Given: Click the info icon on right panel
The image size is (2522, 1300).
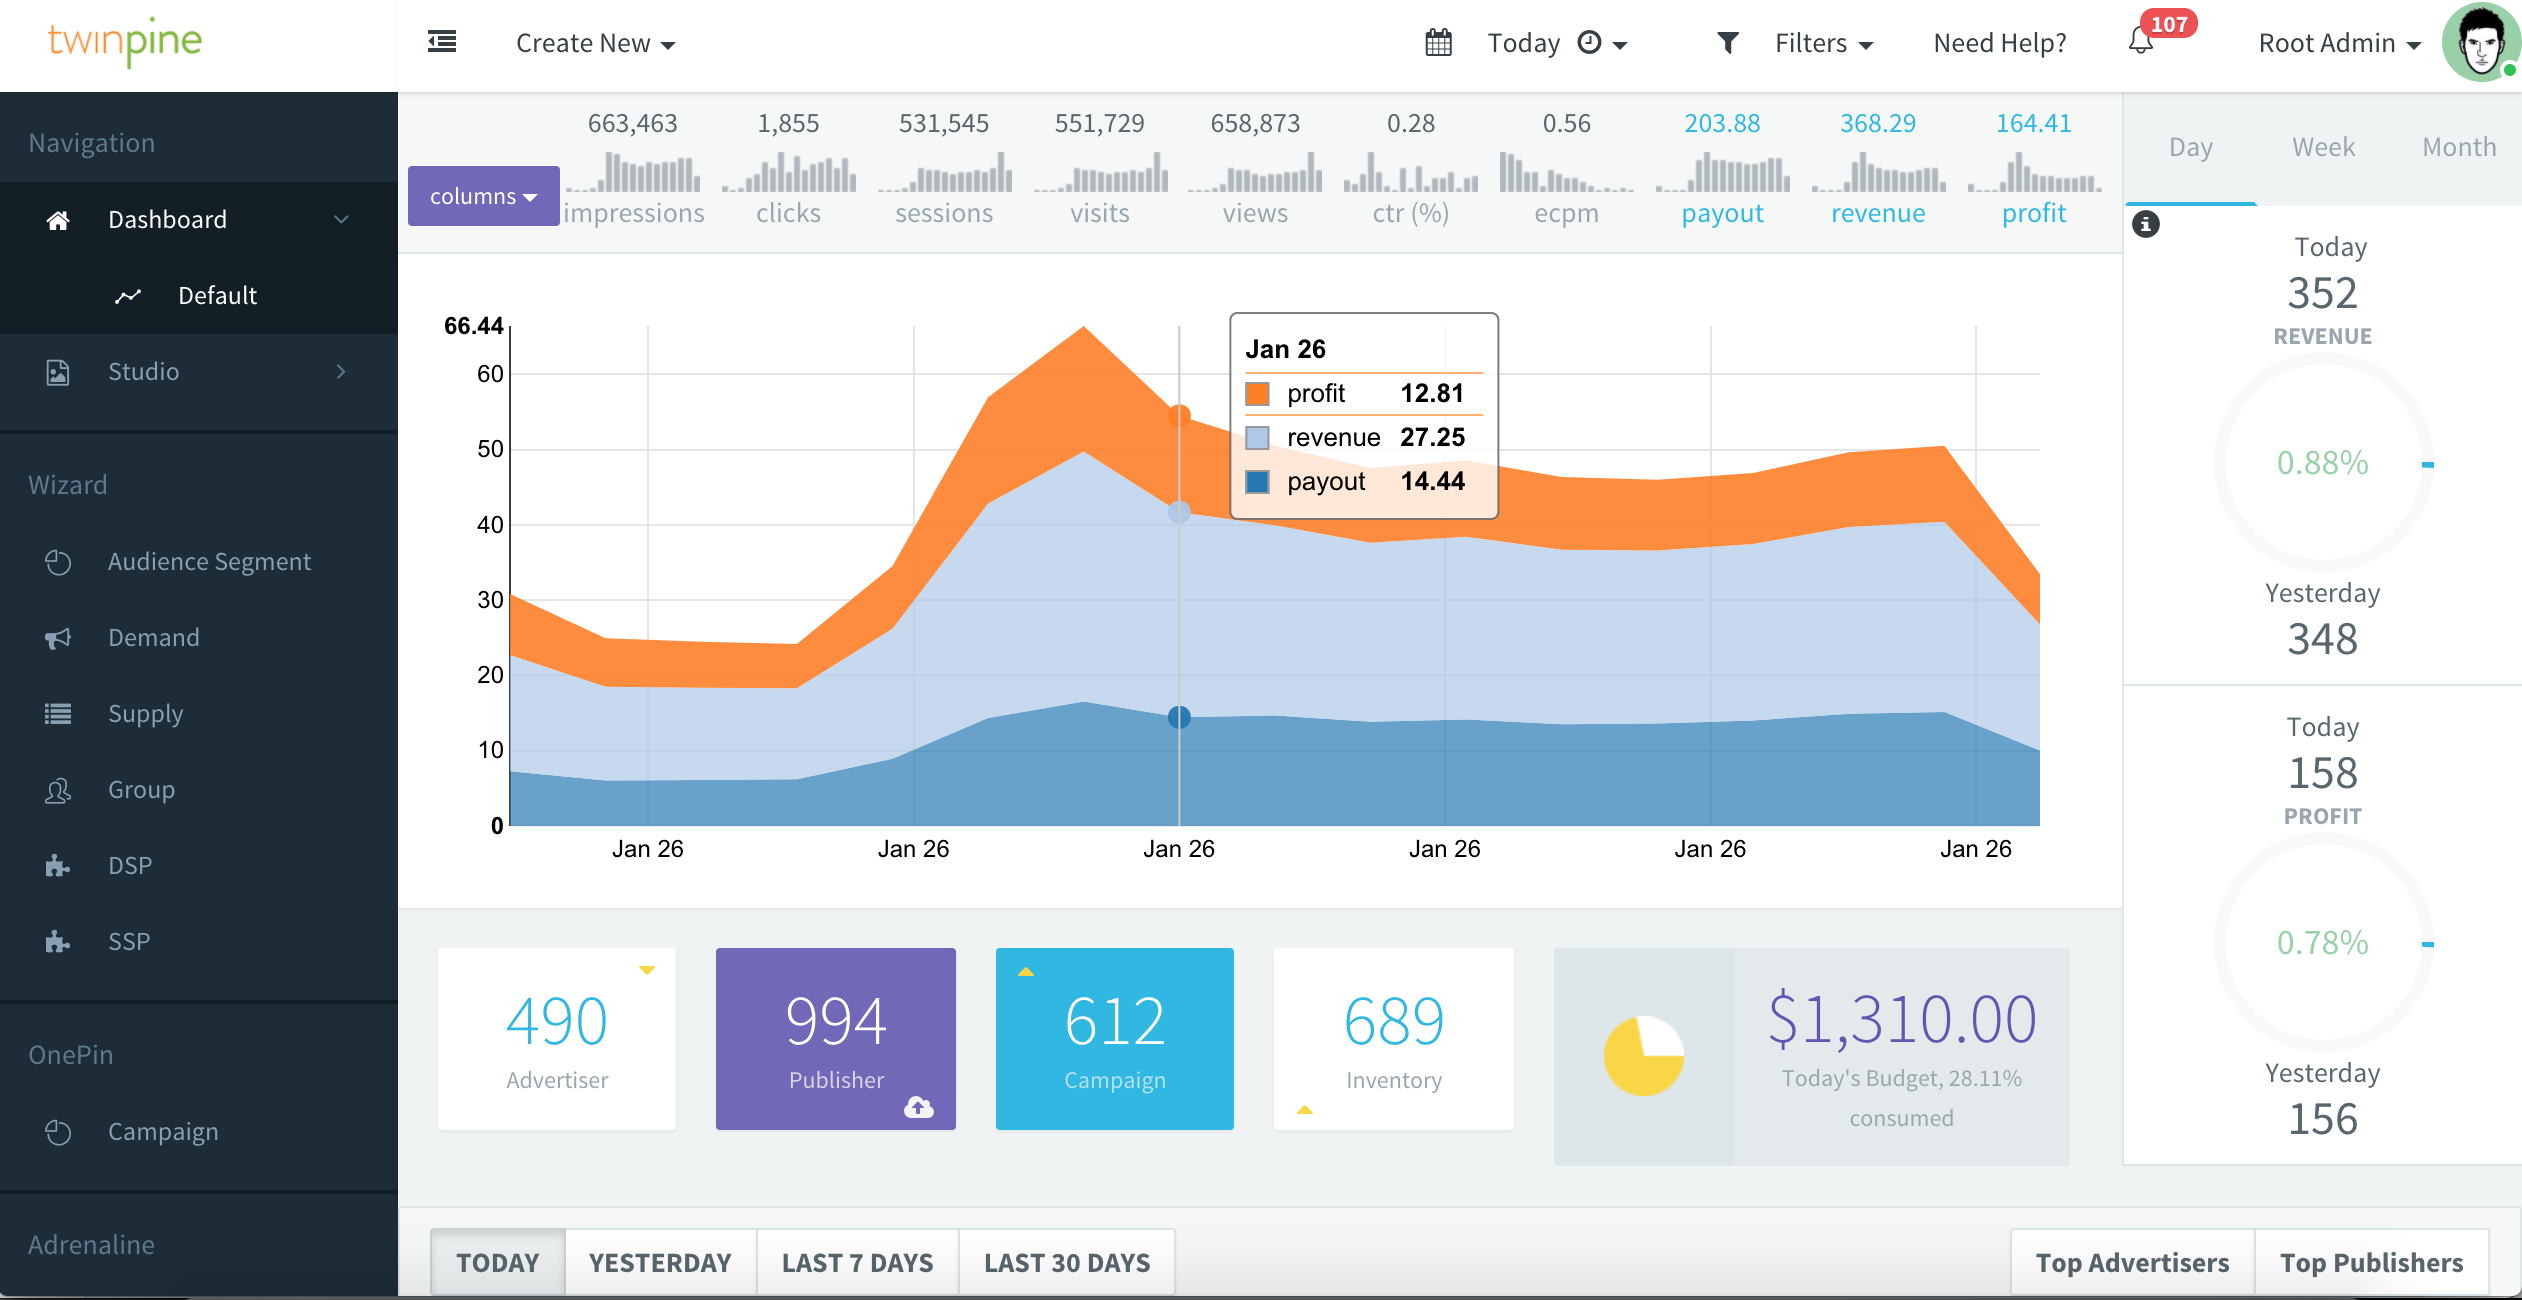Looking at the screenshot, I should [x=2145, y=224].
